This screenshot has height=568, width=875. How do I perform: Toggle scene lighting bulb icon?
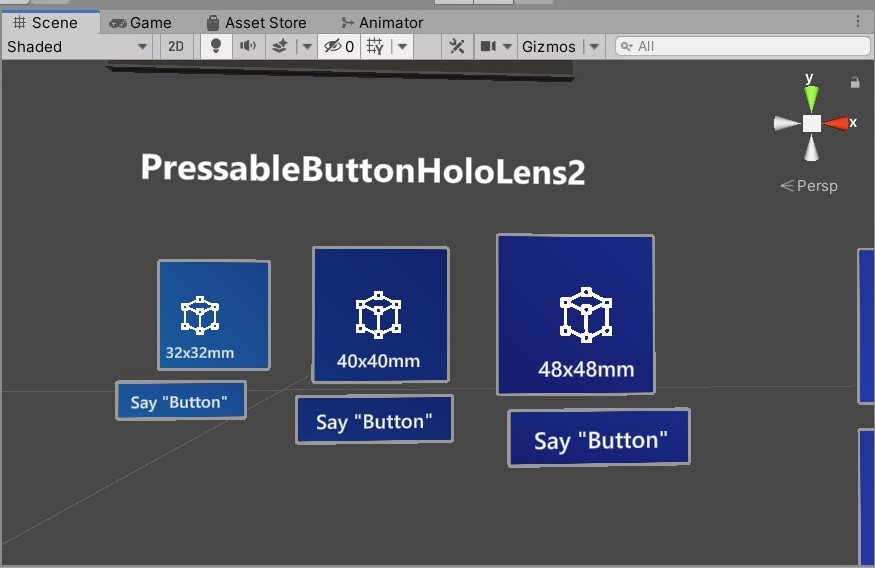click(215, 46)
